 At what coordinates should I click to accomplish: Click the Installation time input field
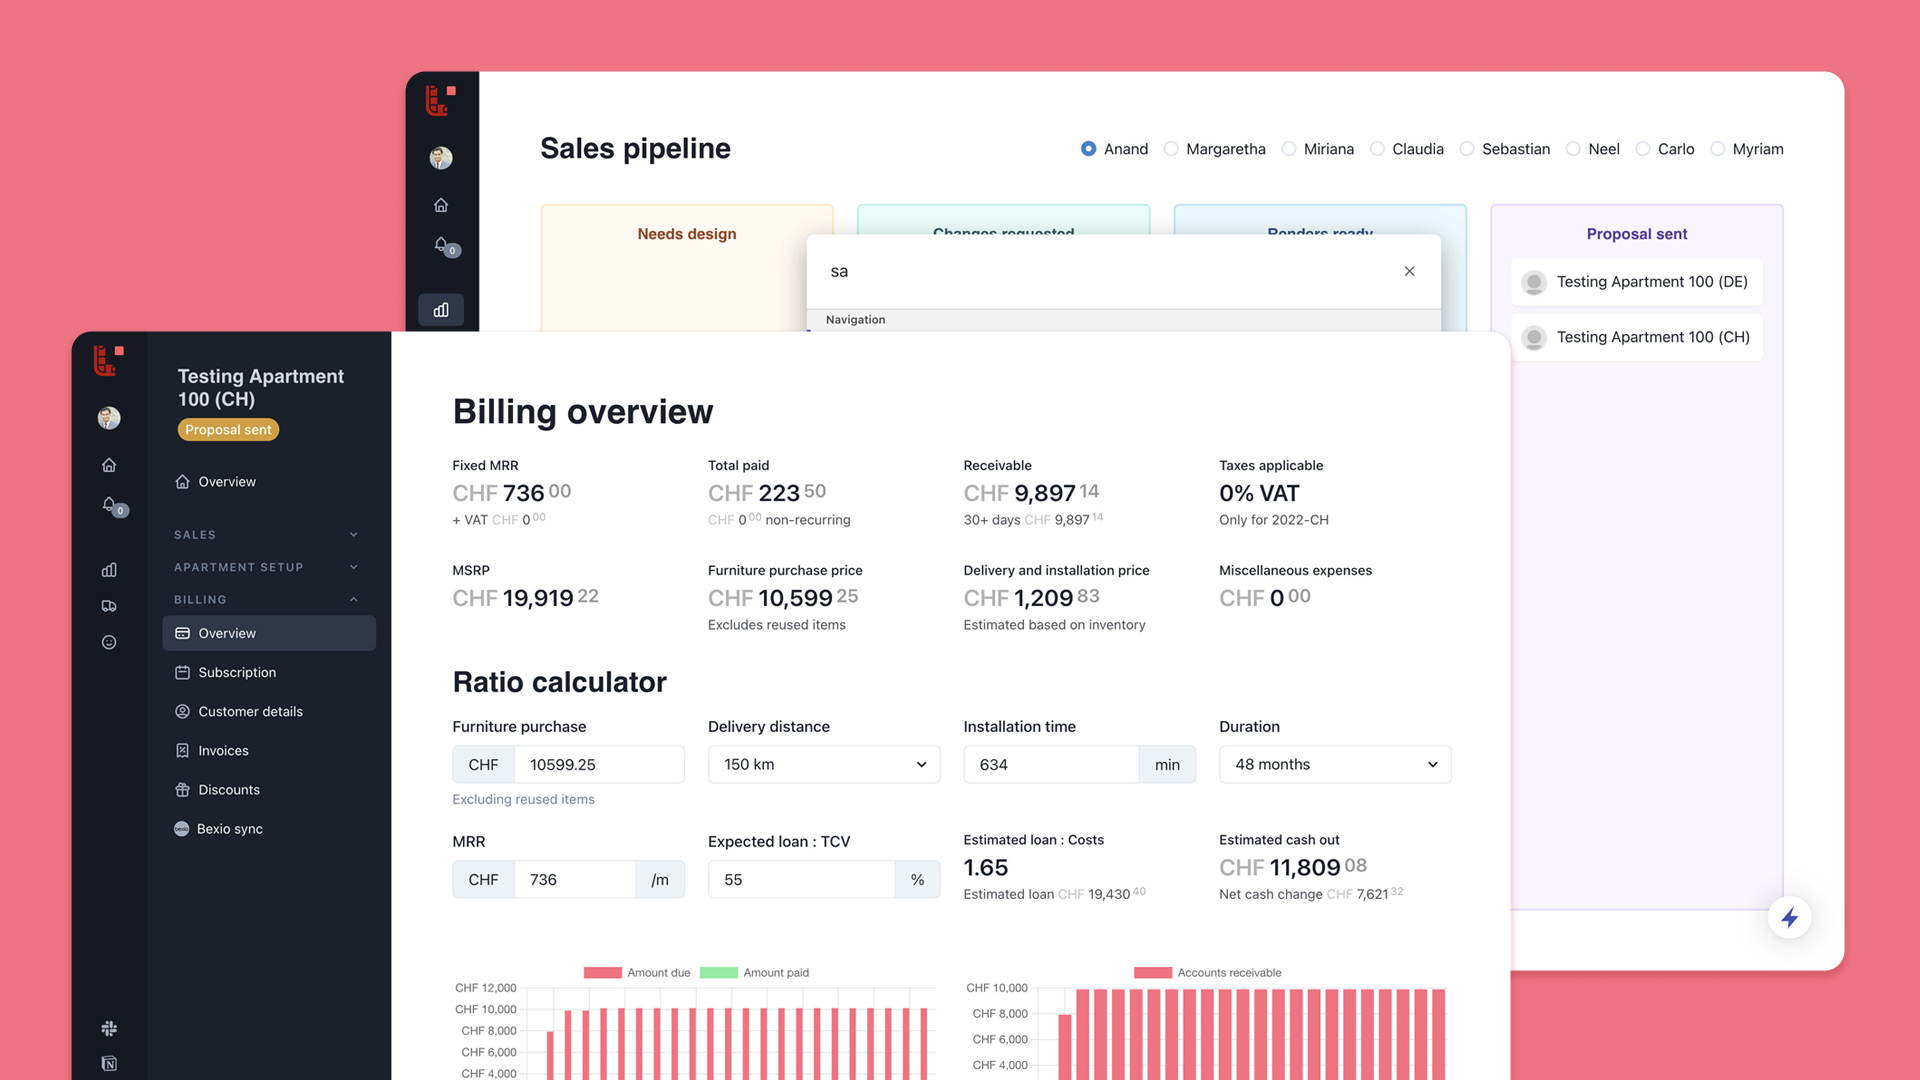point(1050,764)
